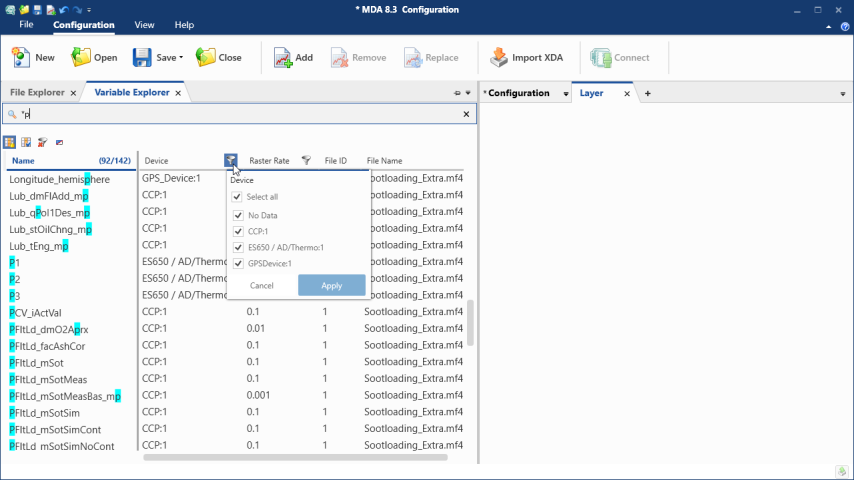Image resolution: width=854 pixels, height=480 pixels.
Task: Click the horizontal scrollbar under the variable list
Action: pyautogui.click(x=300, y=457)
